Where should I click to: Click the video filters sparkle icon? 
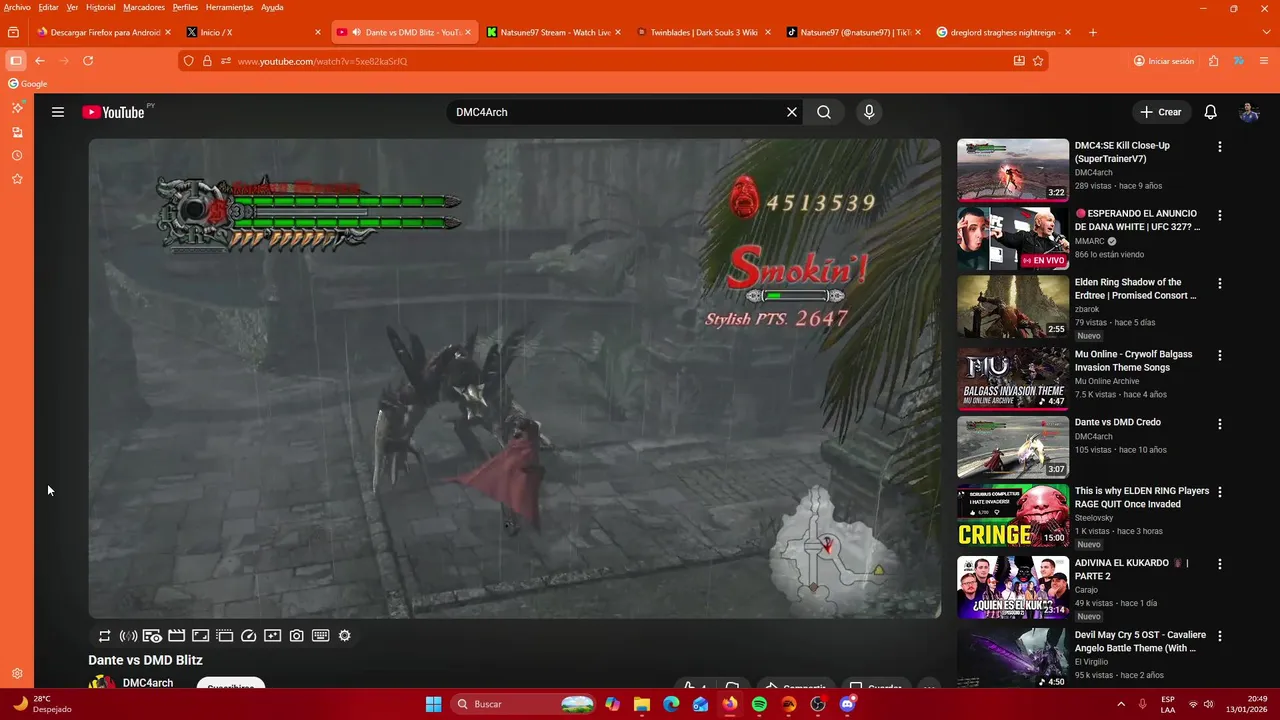tap(273, 636)
